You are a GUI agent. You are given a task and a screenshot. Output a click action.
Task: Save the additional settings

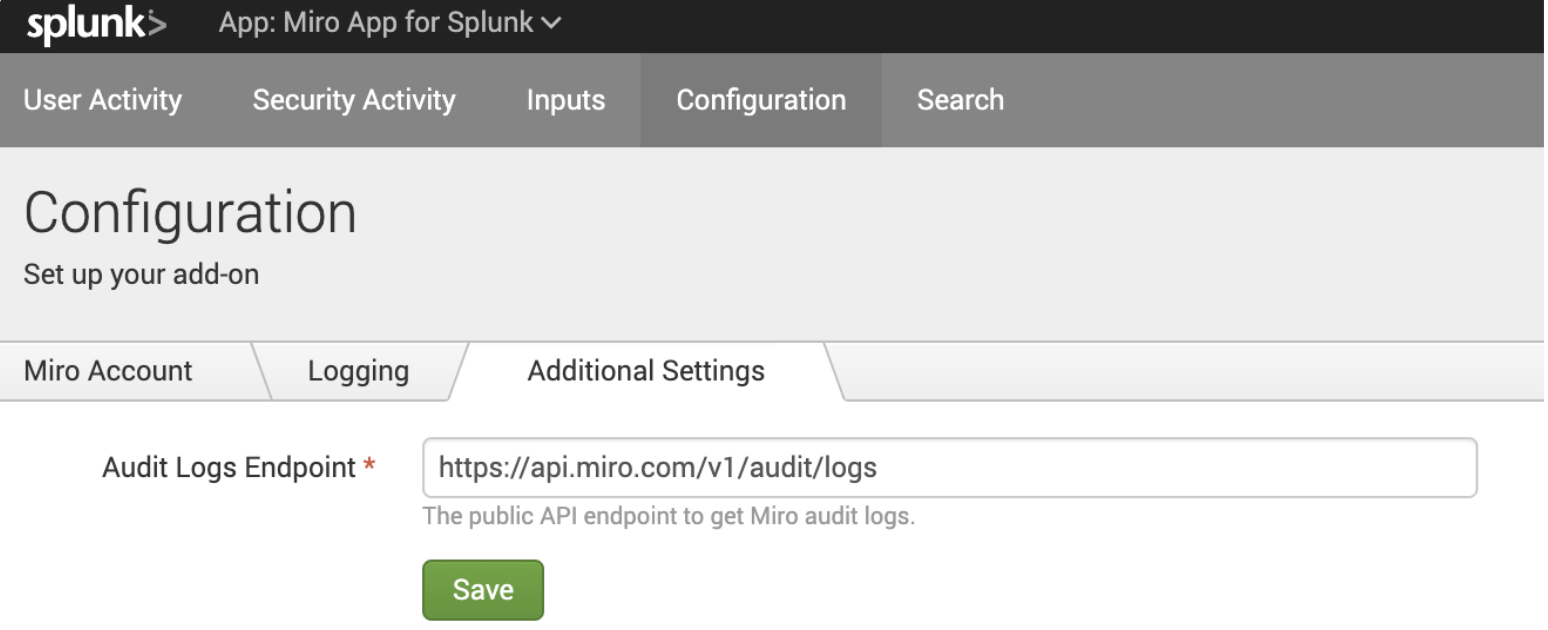pyautogui.click(x=483, y=590)
